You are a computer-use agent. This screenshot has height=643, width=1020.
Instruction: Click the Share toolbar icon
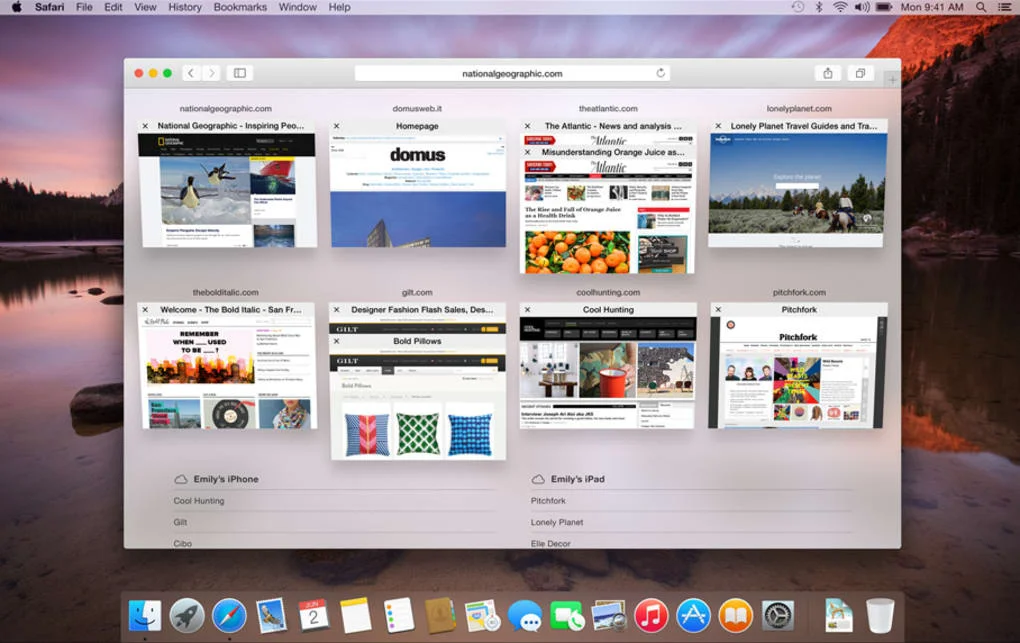tap(827, 73)
